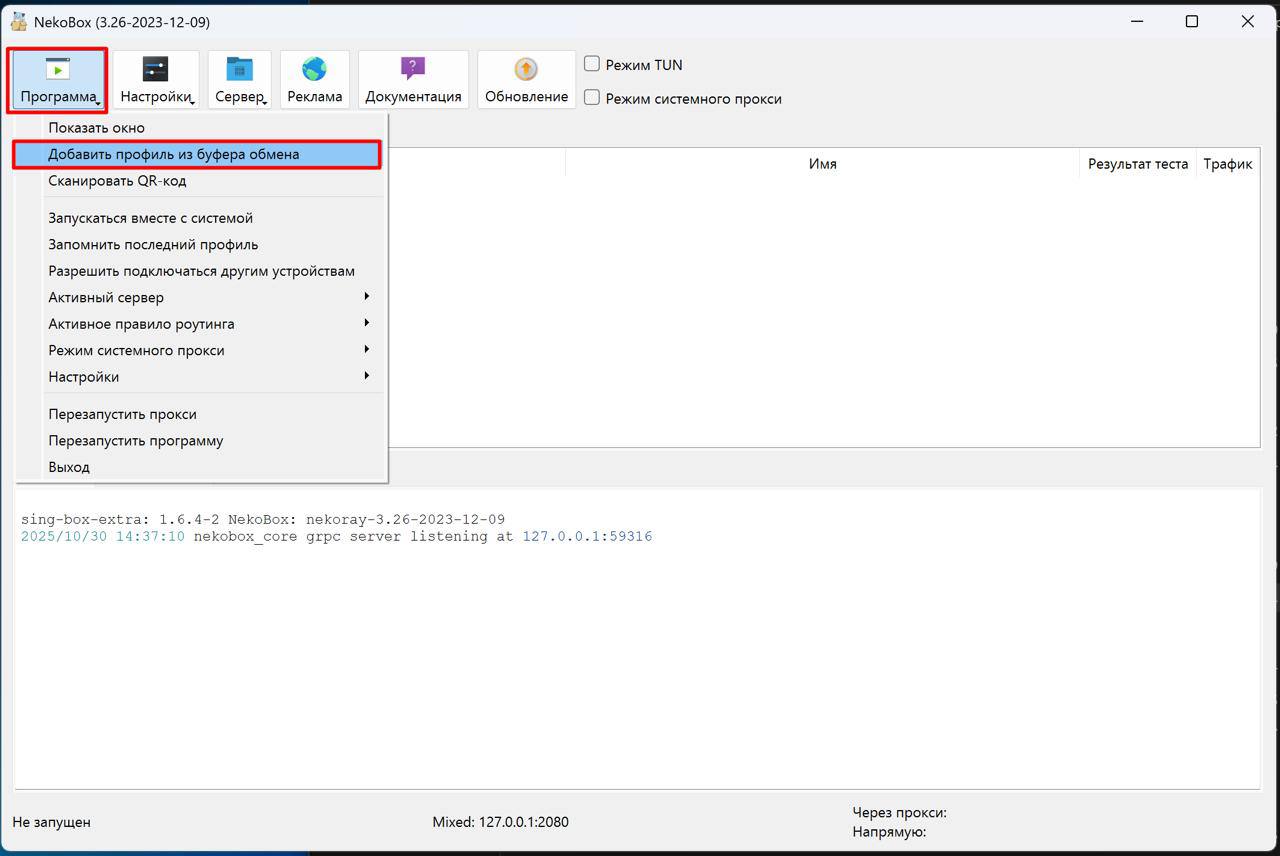The height and width of the screenshot is (856, 1280).
Task: Click the Имя column header
Action: (822, 164)
